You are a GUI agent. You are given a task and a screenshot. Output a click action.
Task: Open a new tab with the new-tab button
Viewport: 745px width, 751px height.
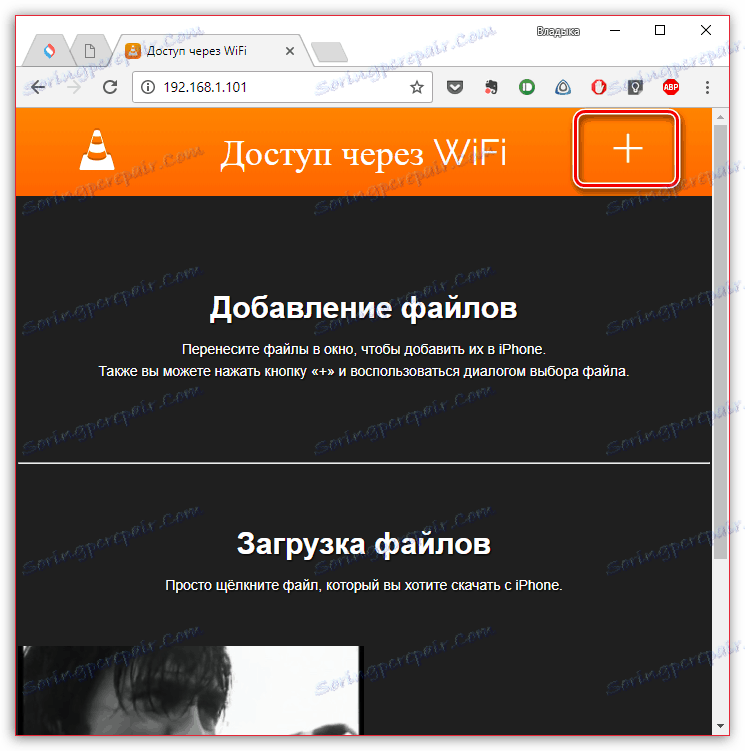click(329, 52)
